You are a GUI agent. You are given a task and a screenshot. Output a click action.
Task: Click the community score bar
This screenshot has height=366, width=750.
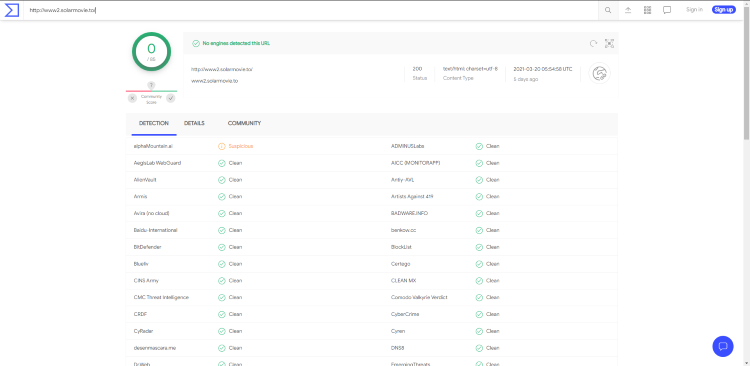[152, 91]
